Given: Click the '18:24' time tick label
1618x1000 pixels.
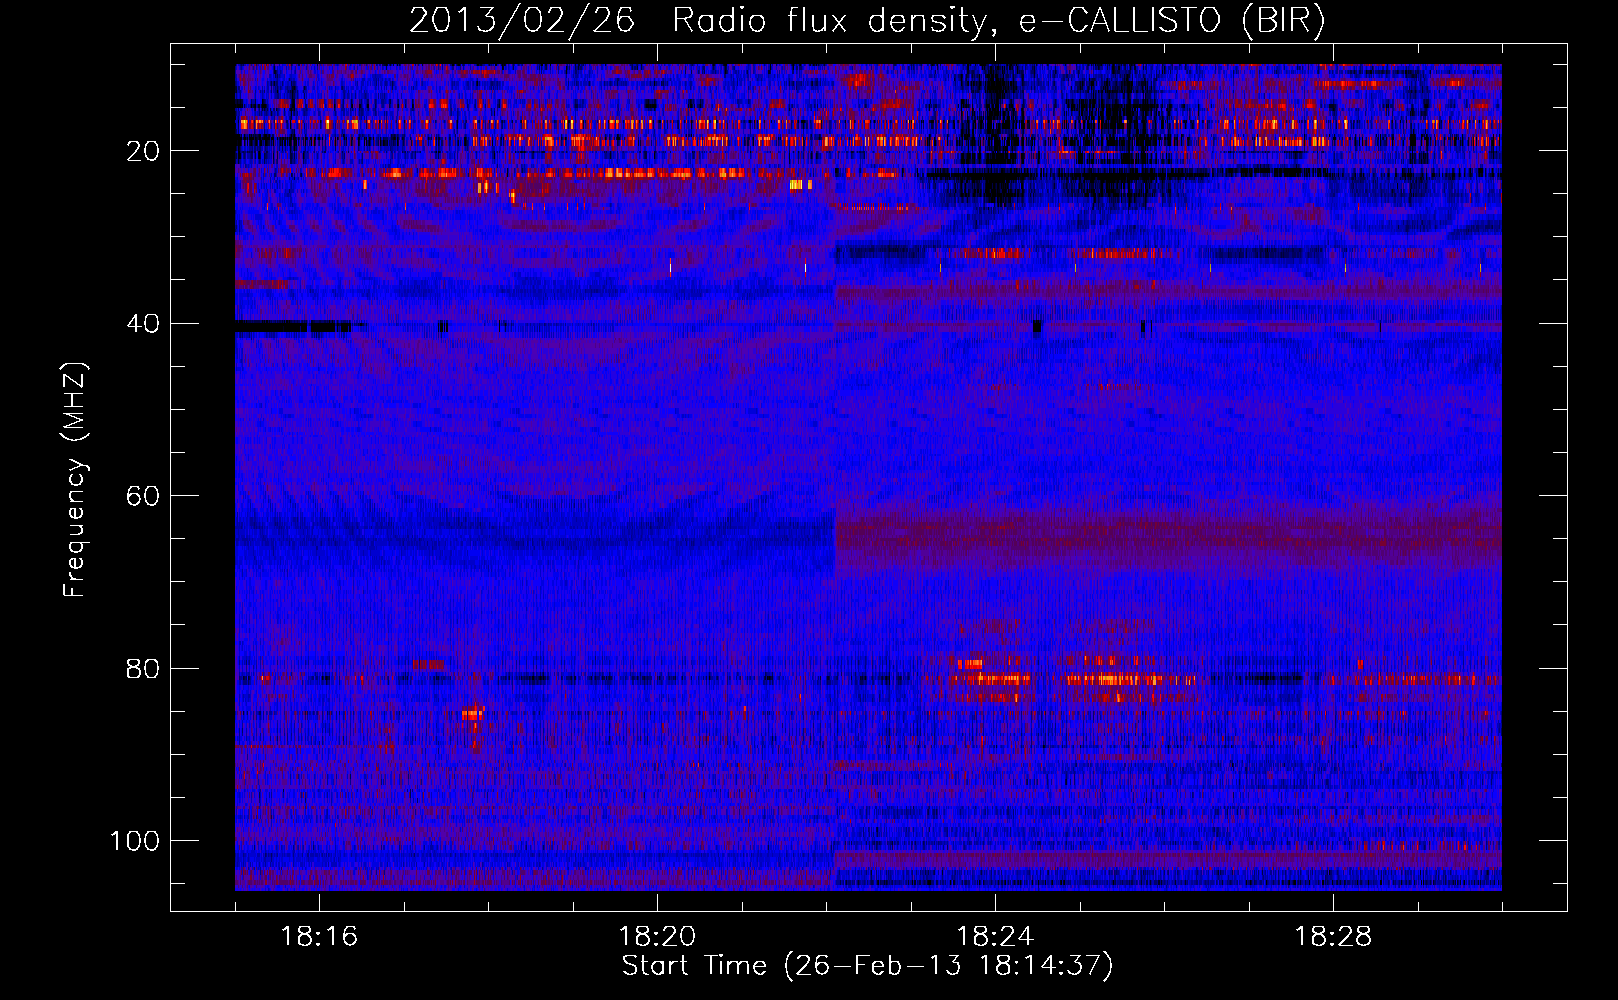Looking at the screenshot, I should [995, 937].
